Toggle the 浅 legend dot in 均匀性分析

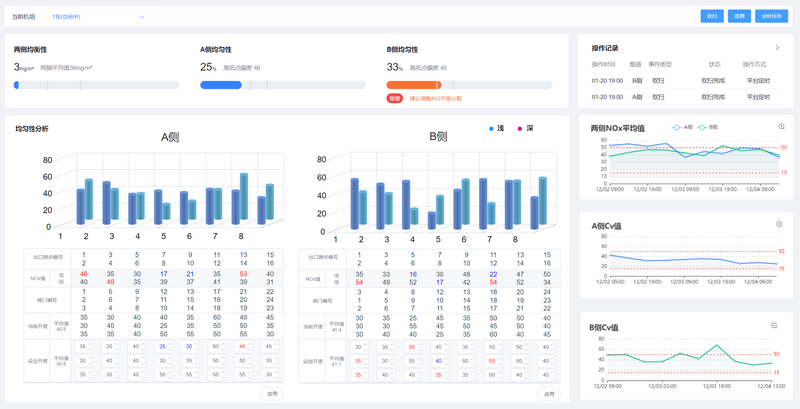pos(491,129)
